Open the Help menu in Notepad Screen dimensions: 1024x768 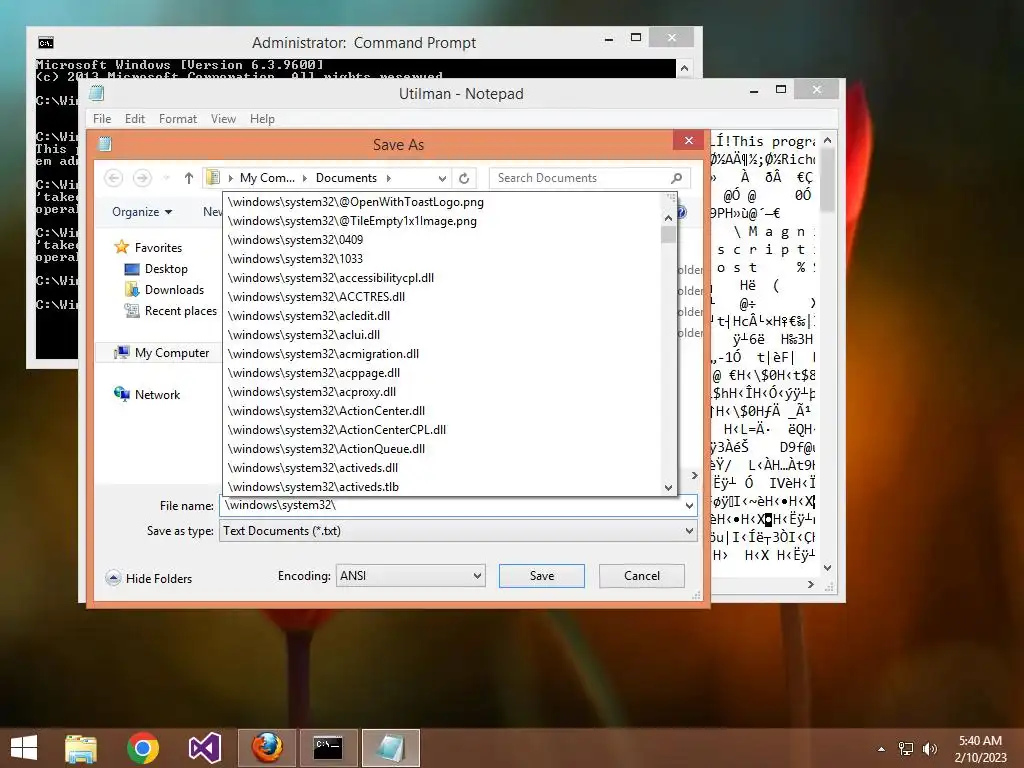point(262,119)
